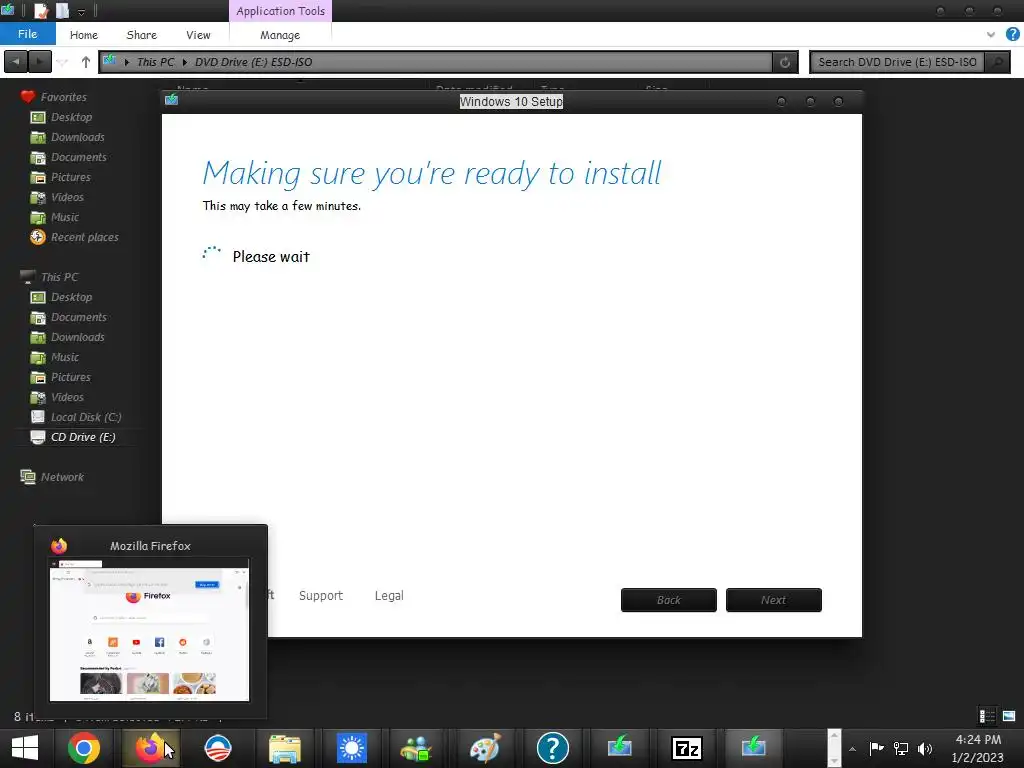The height and width of the screenshot is (768, 1024).
Task: Select the Manage tab
Action: 280,35
